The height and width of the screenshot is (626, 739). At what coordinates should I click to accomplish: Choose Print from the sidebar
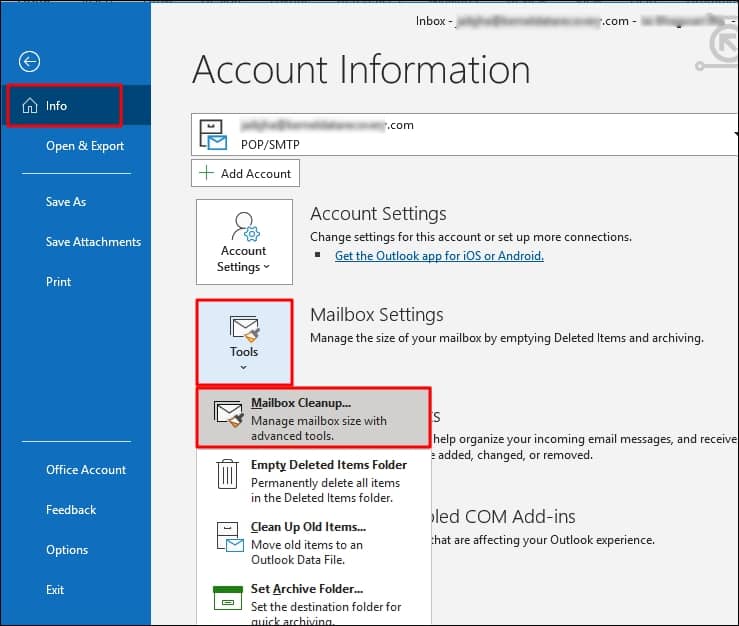[58, 282]
